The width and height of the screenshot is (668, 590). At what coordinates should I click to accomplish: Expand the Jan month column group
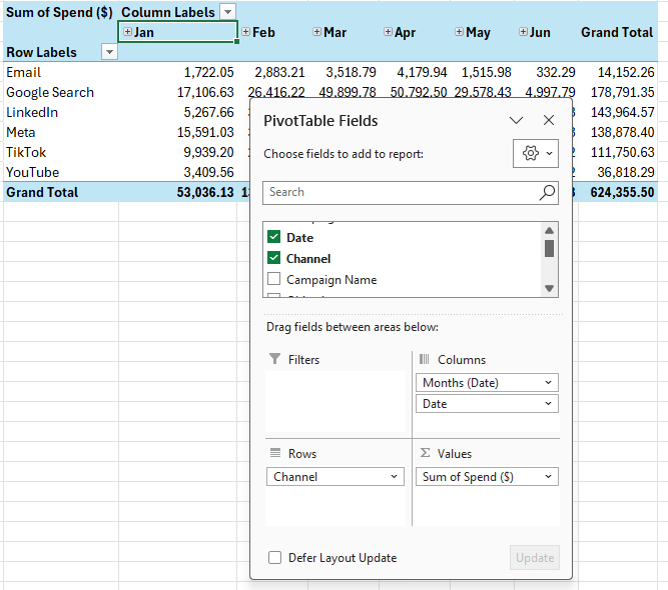point(127,32)
